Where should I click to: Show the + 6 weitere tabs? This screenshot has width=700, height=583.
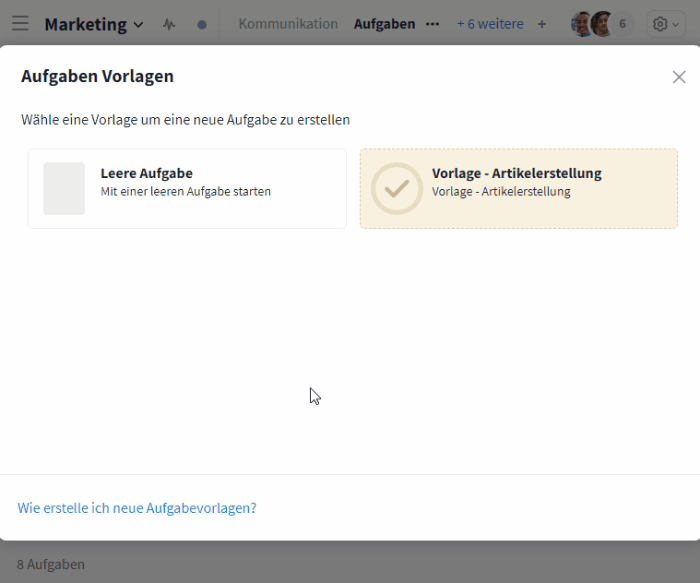[x=490, y=24]
